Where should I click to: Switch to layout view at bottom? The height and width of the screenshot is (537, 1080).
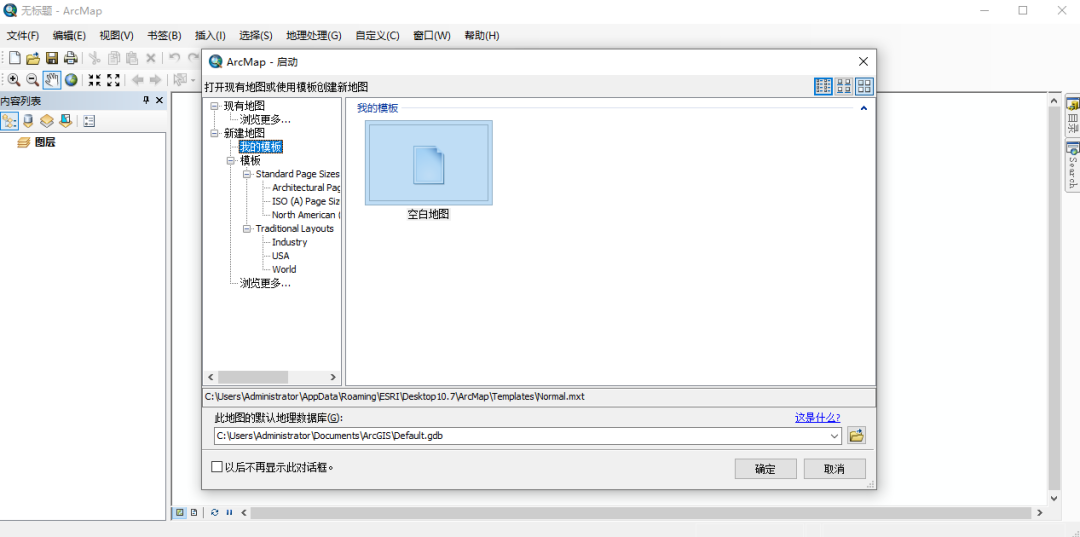coord(195,512)
